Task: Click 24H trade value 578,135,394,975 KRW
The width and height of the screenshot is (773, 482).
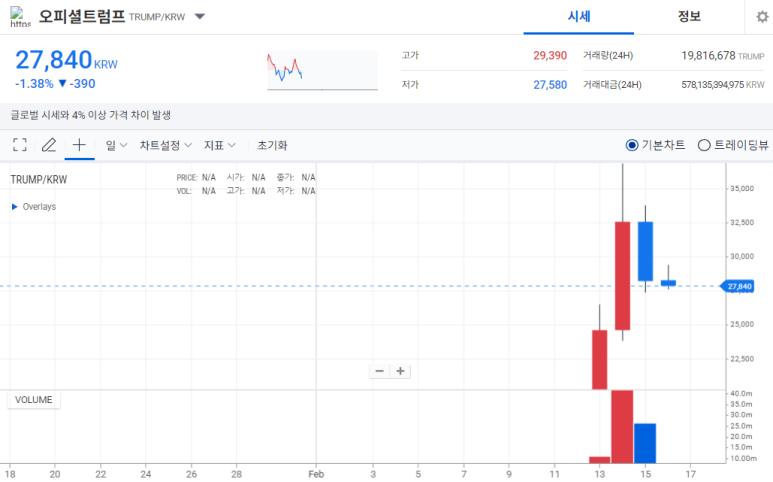Action: 723,85
